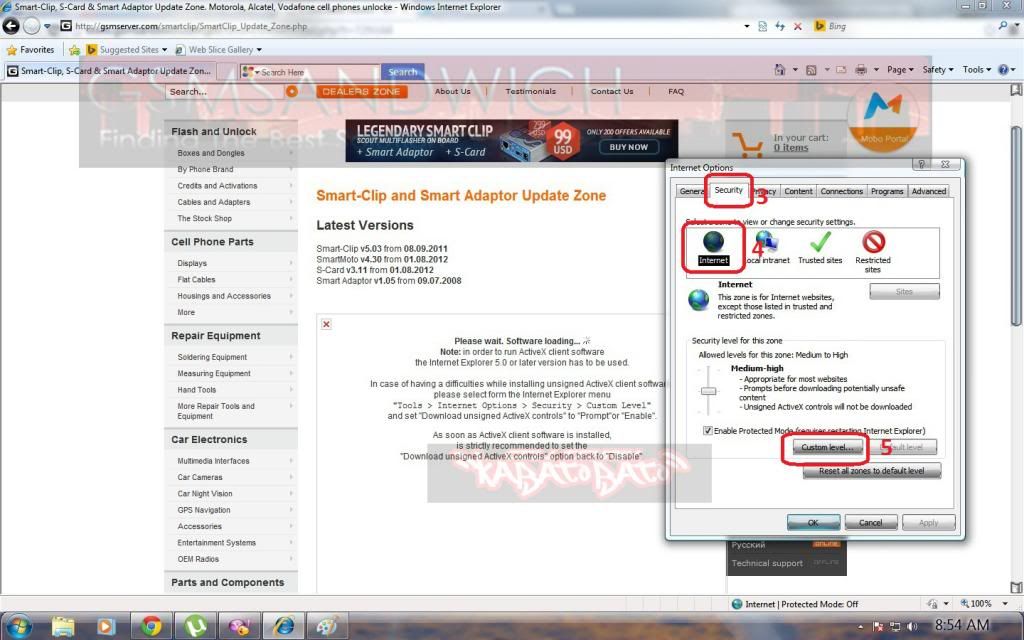The height and width of the screenshot is (640, 1024).
Task: Open the Print dropdown arrow
Action: click(x=876, y=70)
